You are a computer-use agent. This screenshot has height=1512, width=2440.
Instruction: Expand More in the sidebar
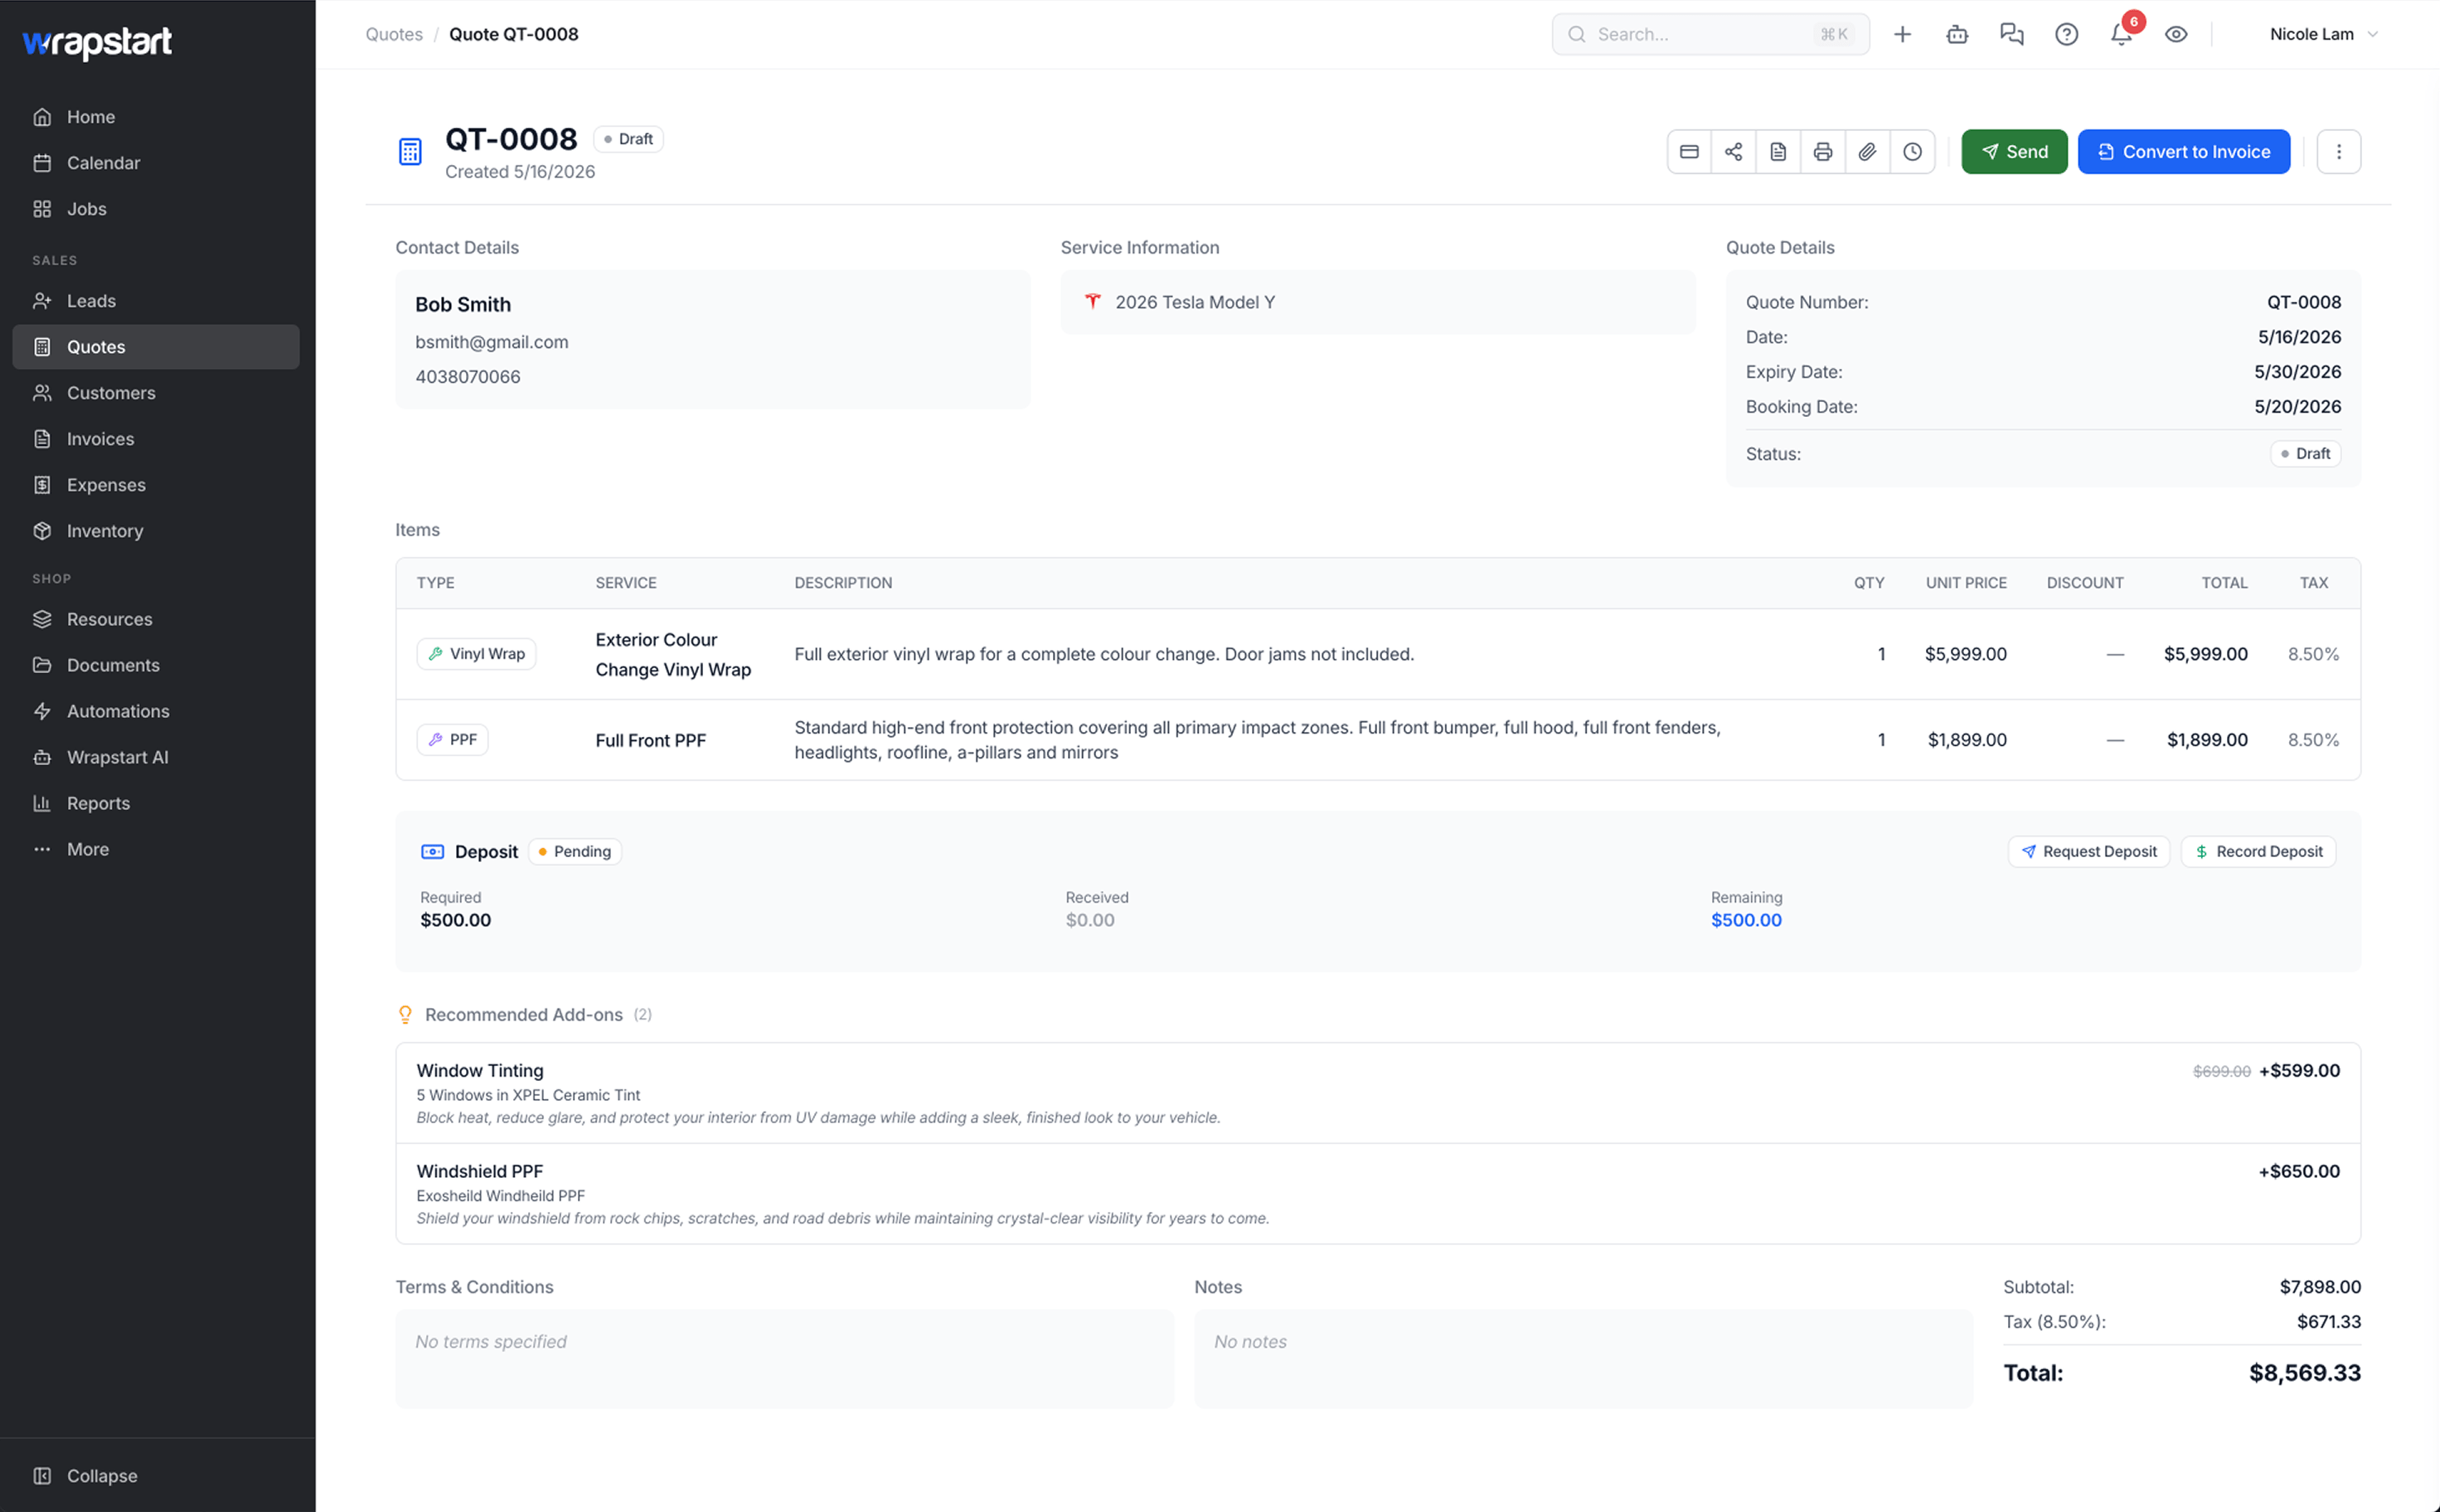[x=156, y=849]
